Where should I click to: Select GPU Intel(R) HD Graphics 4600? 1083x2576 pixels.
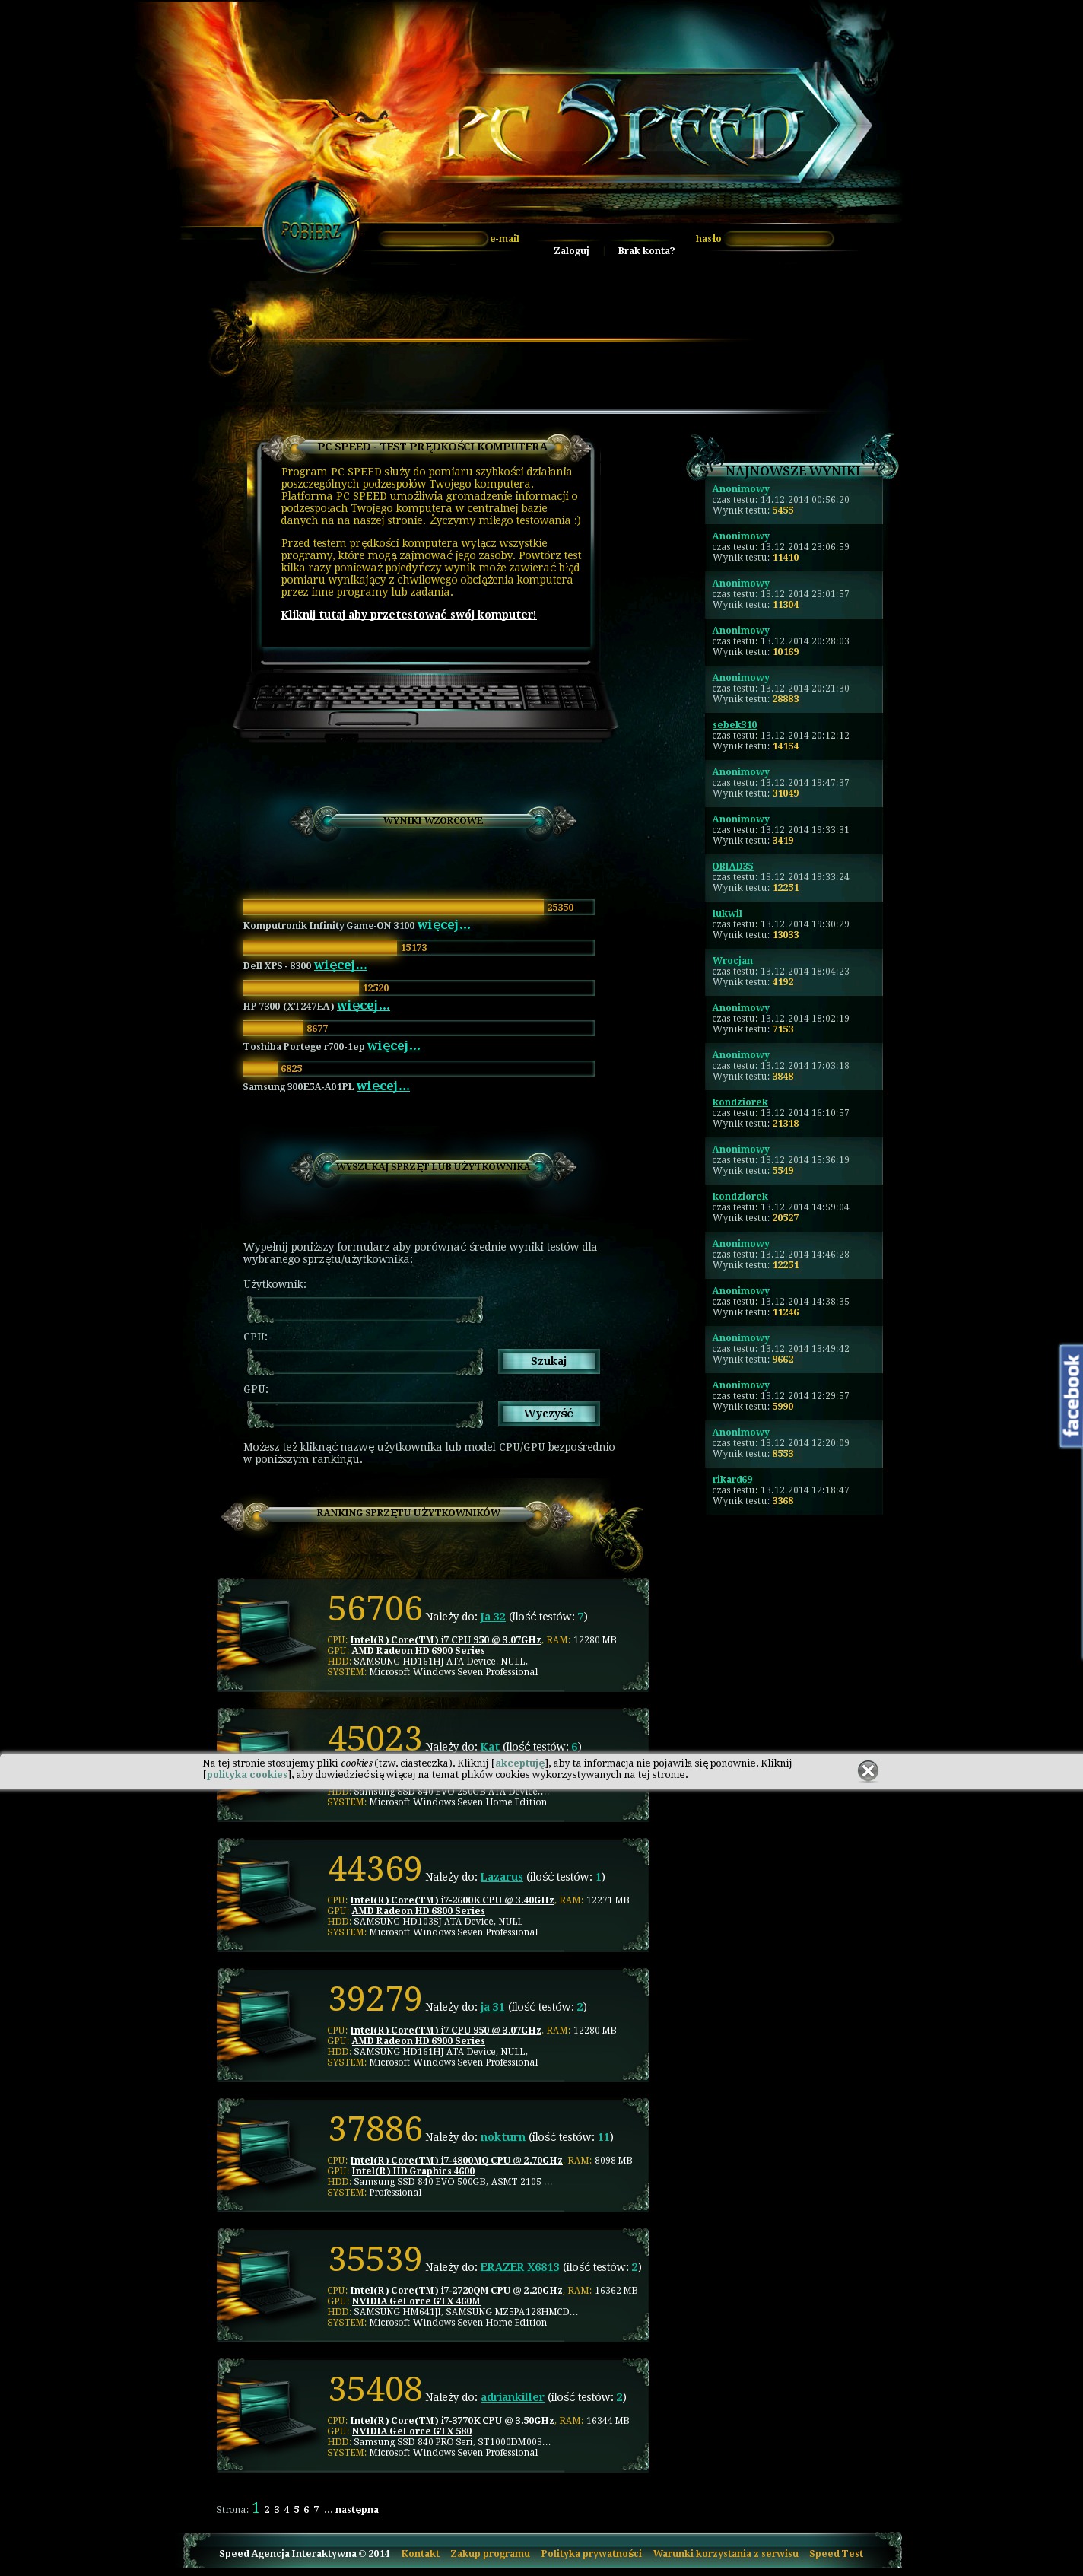[413, 2171]
